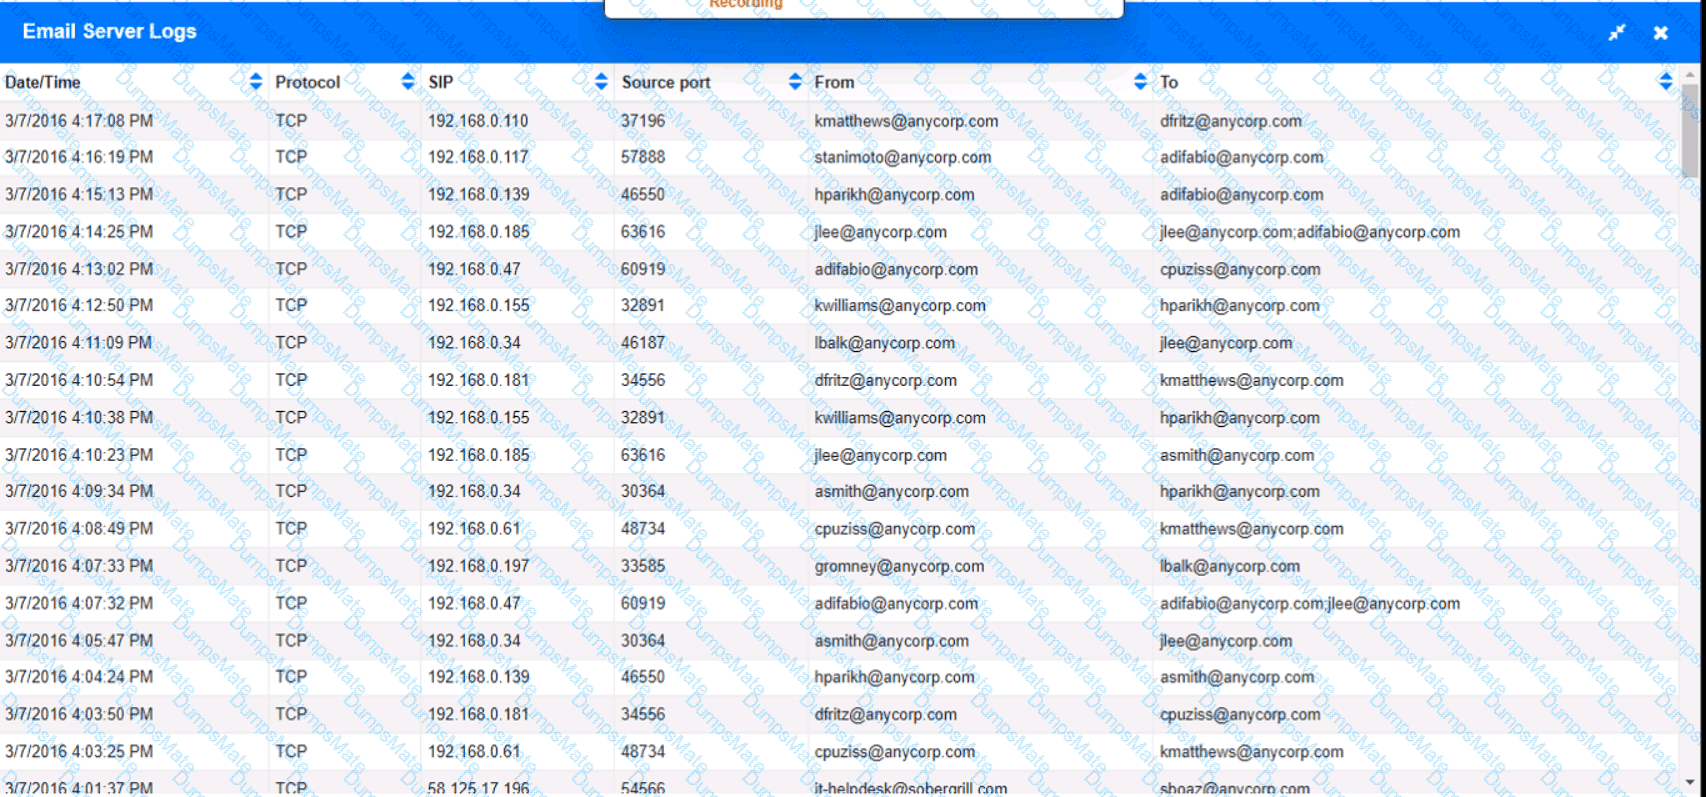Click the From column sort arrows
The image size is (1706, 797).
click(1140, 82)
